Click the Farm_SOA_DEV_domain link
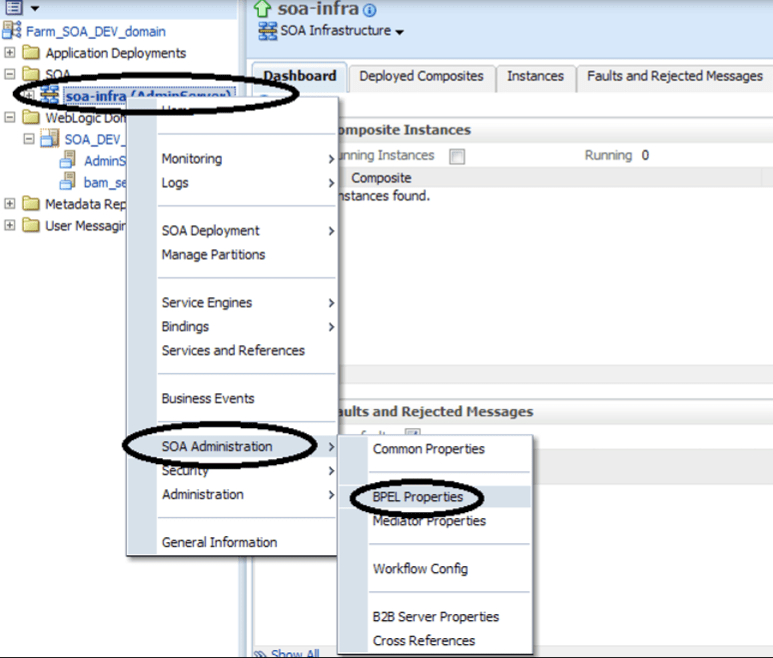 [96, 31]
